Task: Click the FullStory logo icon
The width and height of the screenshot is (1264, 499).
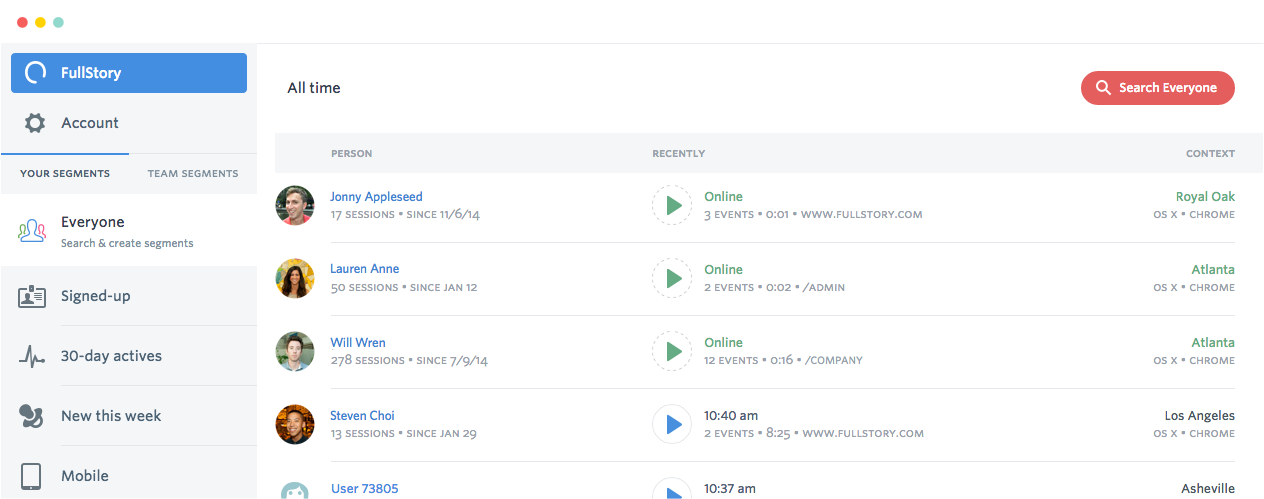Action: point(36,73)
